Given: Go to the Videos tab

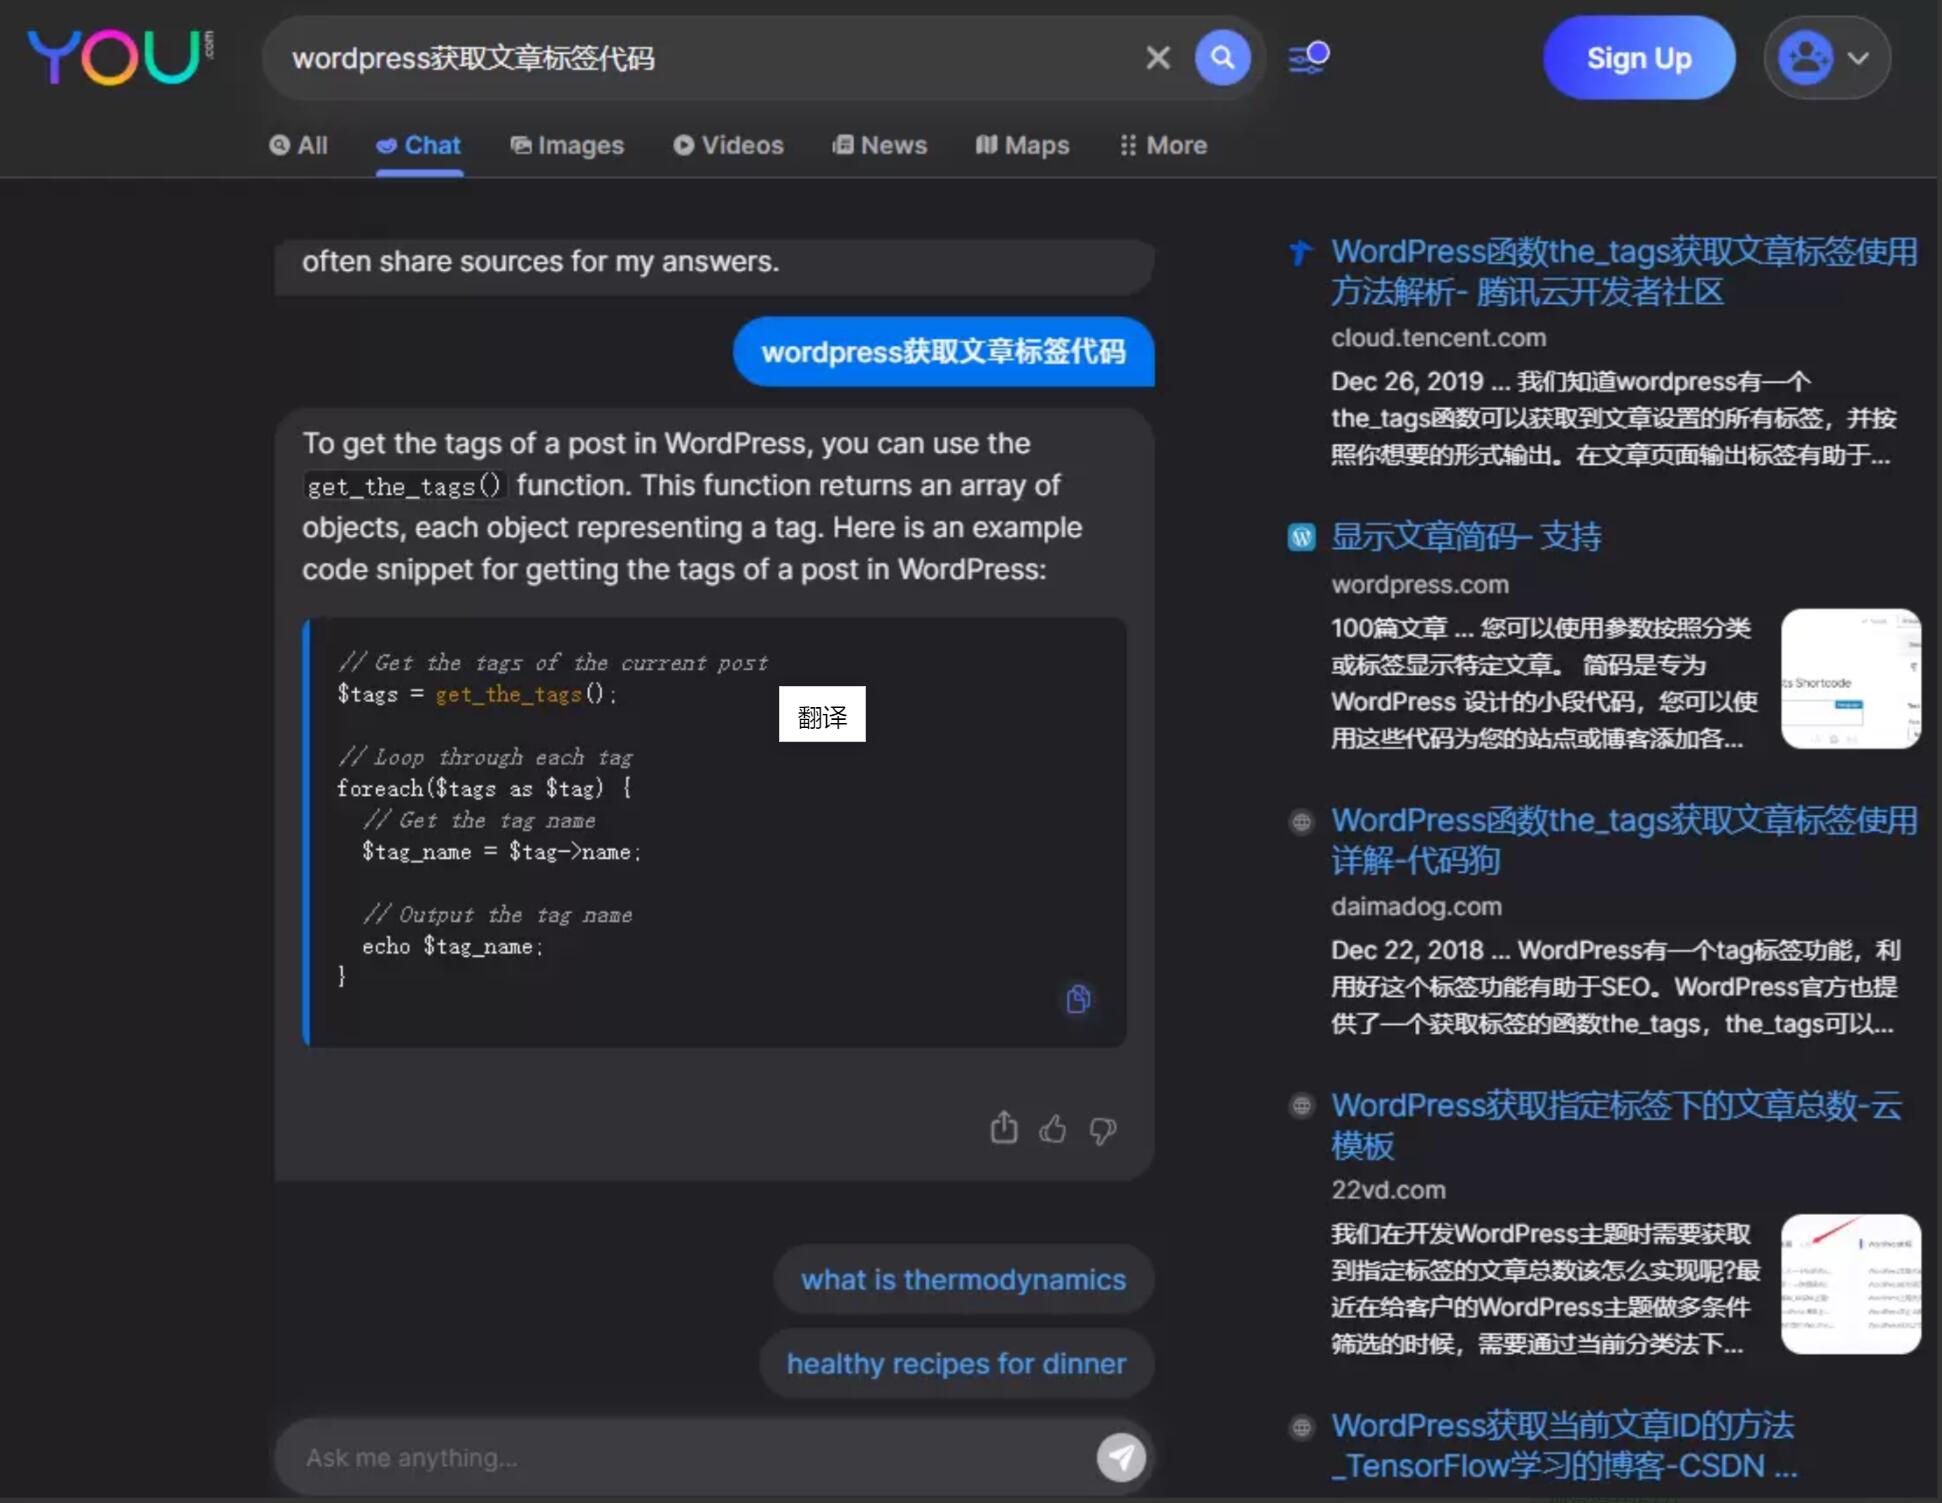Looking at the screenshot, I should pyautogui.click(x=728, y=145).
